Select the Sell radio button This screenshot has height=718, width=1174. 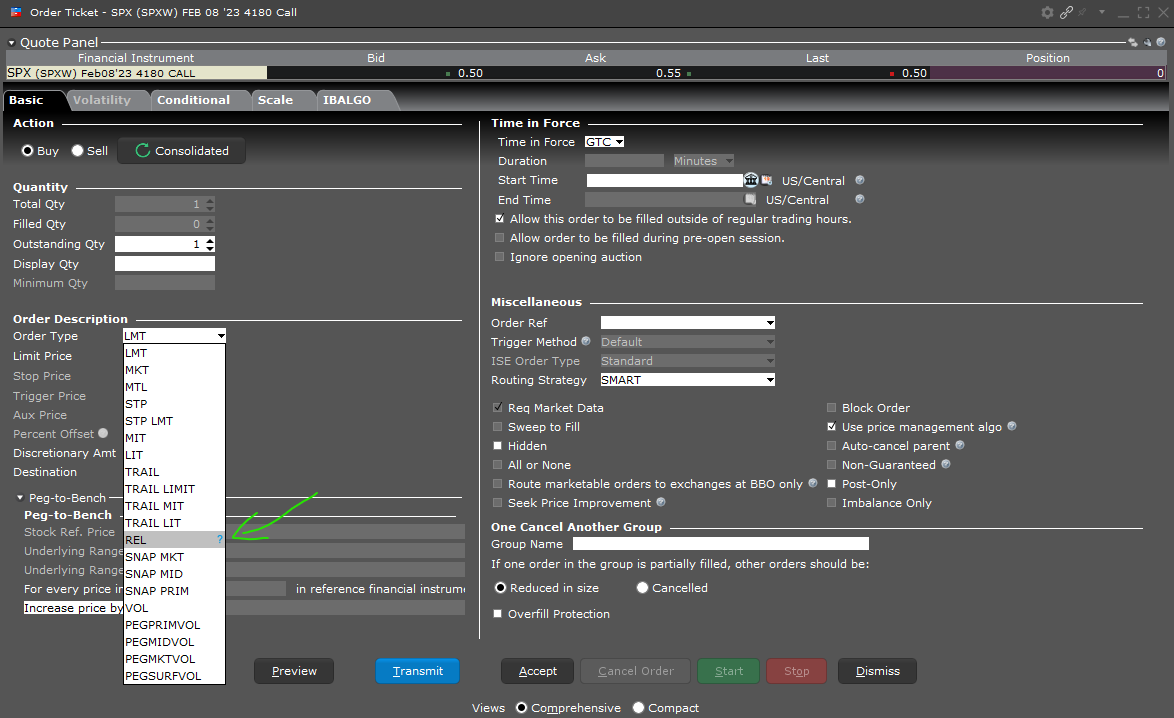(77, 150)
